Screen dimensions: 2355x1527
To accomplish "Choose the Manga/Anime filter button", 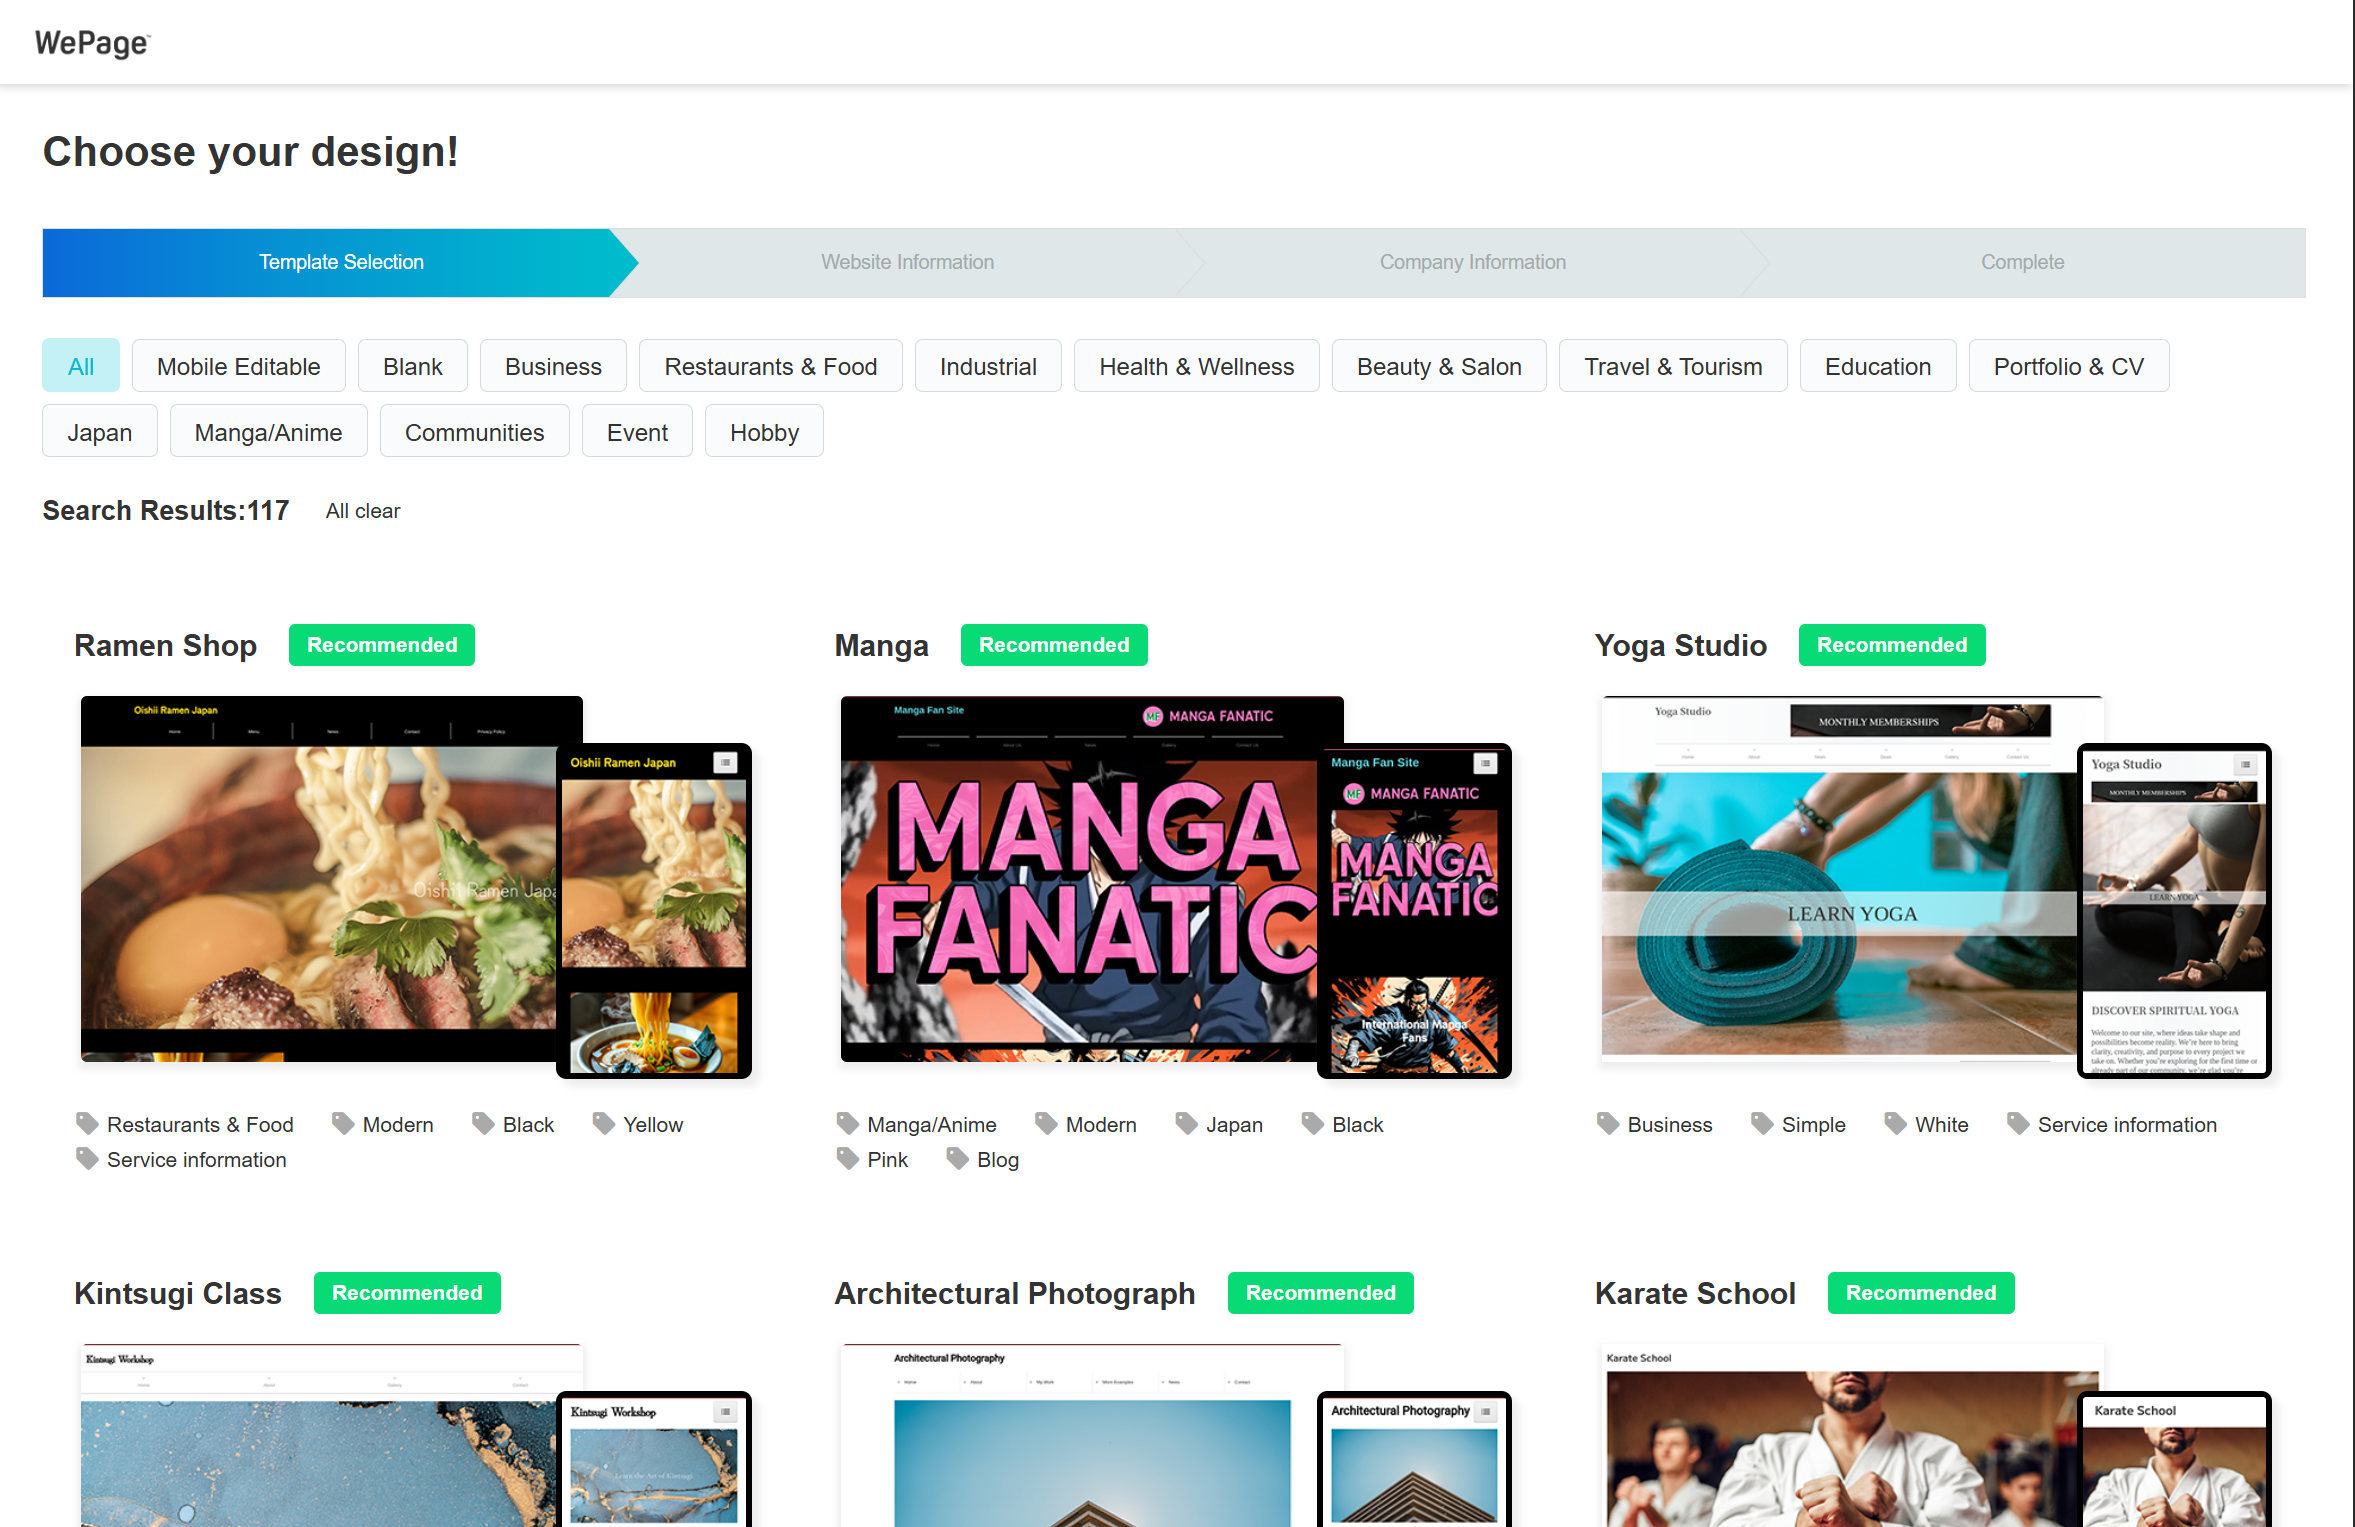I will coord(268,432).
